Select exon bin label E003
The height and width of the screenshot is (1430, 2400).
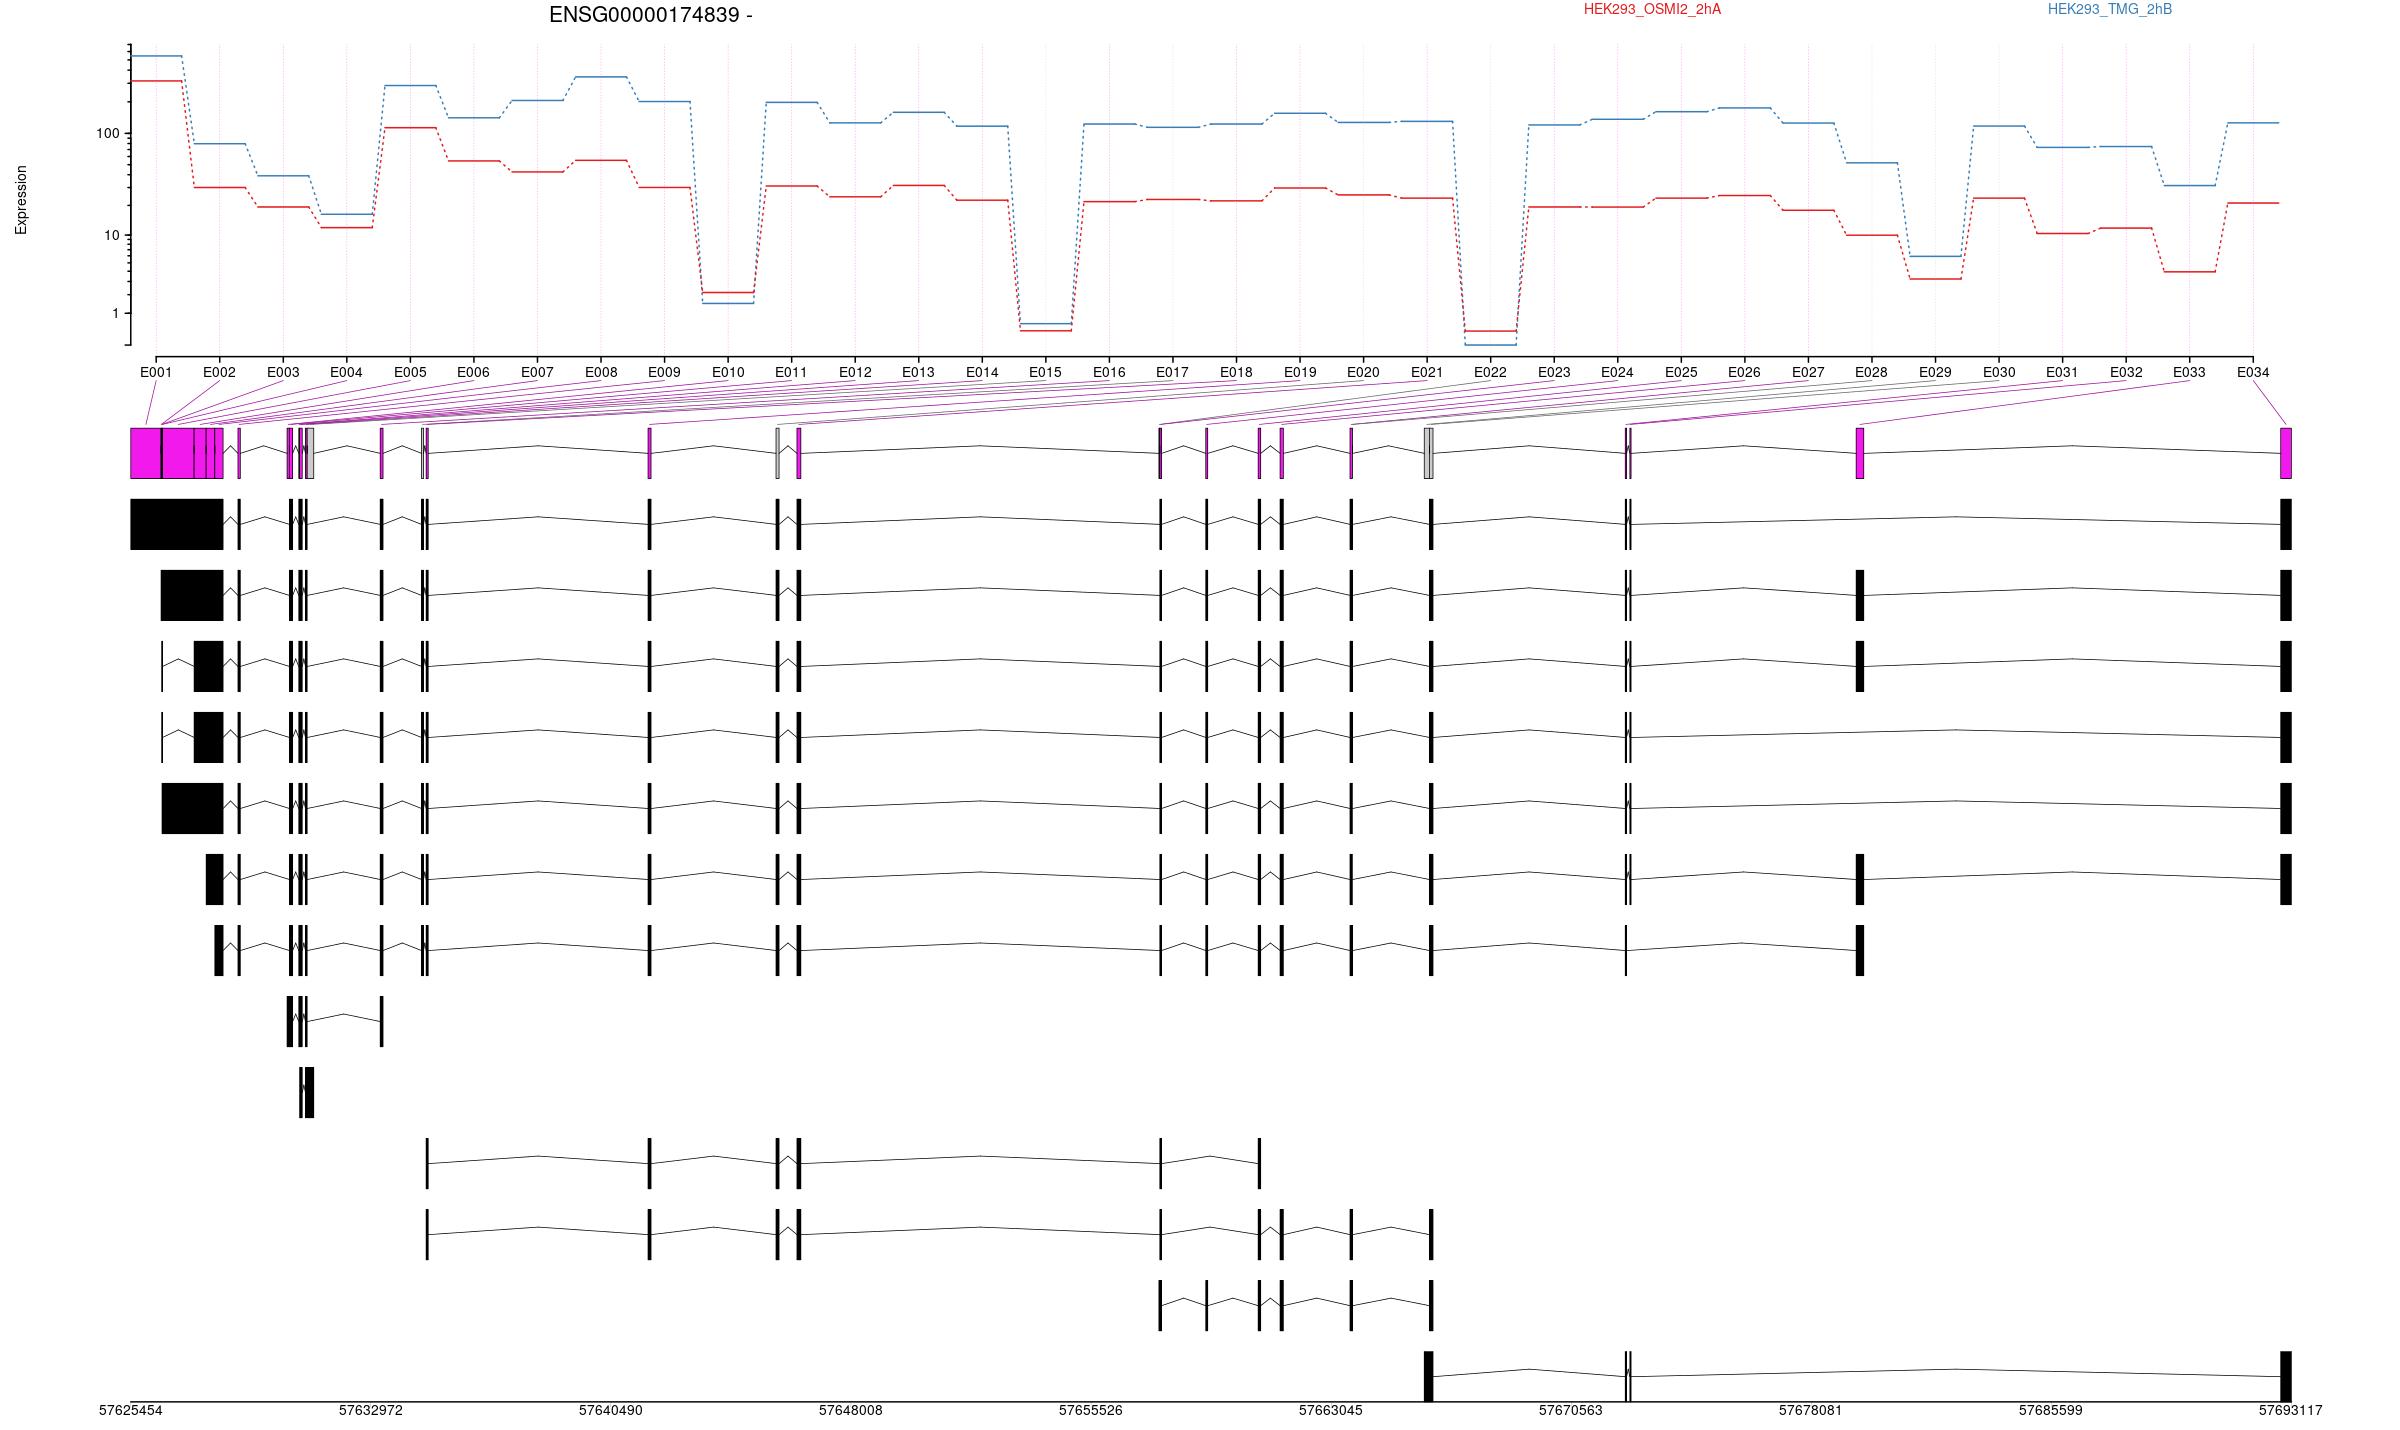point(283,372)
